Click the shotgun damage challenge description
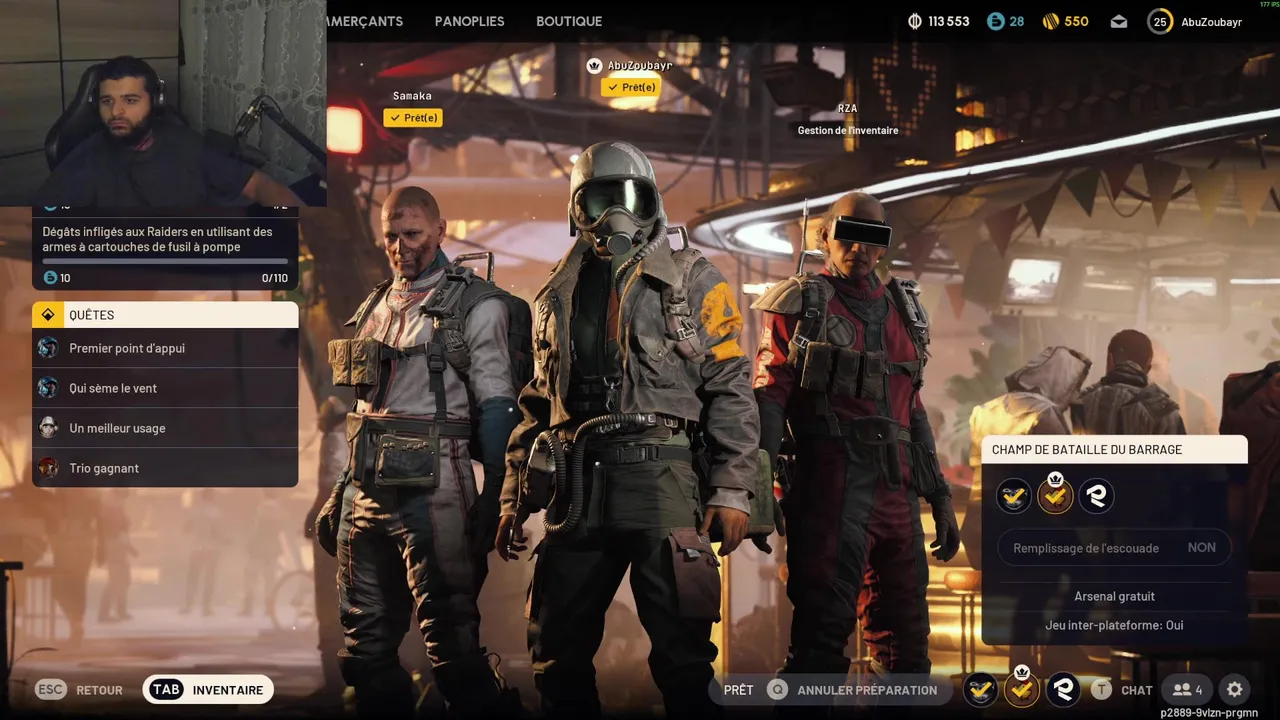This screenshot has width=1280, height=720. point(157,239)
